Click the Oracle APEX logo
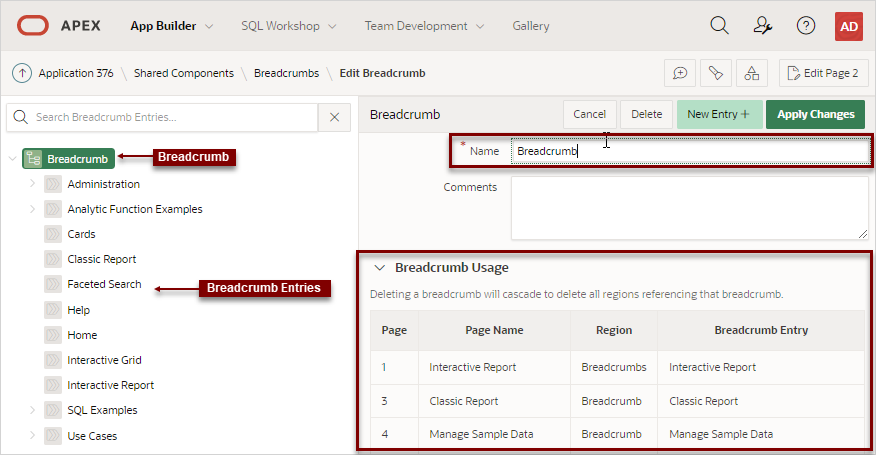 click(x=32, y=26)
